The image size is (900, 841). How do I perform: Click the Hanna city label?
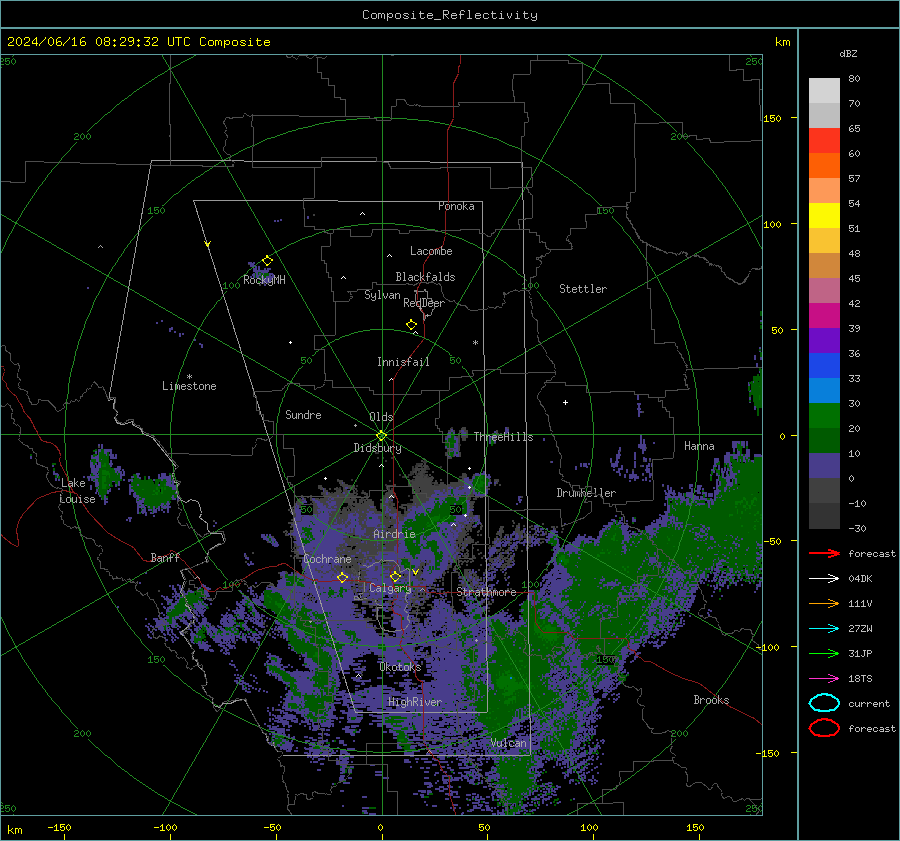click(x=699, y=446)
